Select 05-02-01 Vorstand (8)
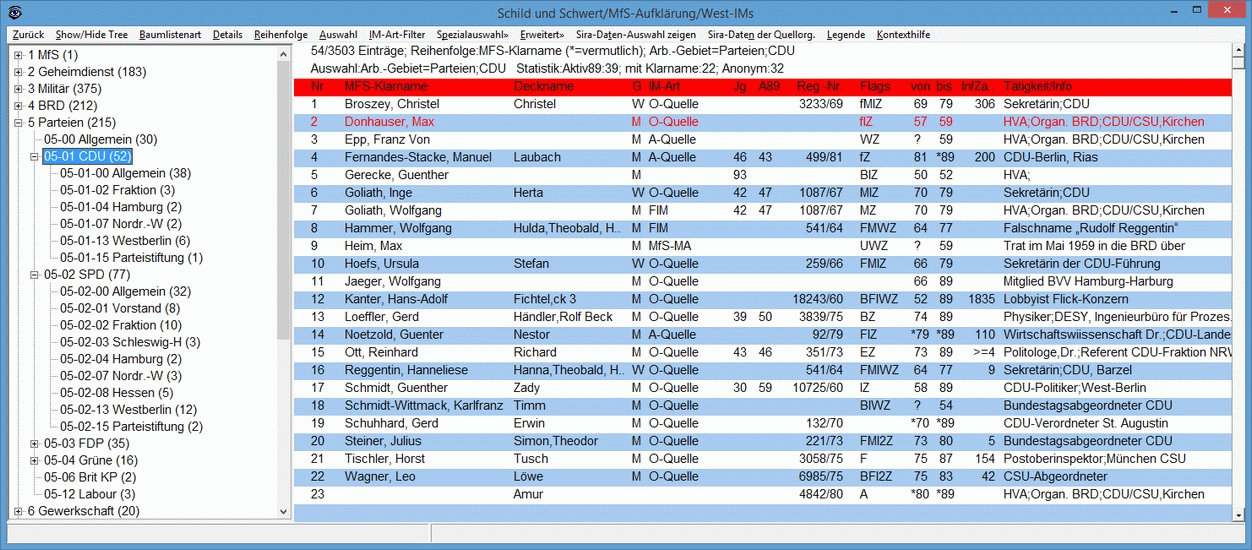The image size is (1252, 550). (x=120, y=308)
